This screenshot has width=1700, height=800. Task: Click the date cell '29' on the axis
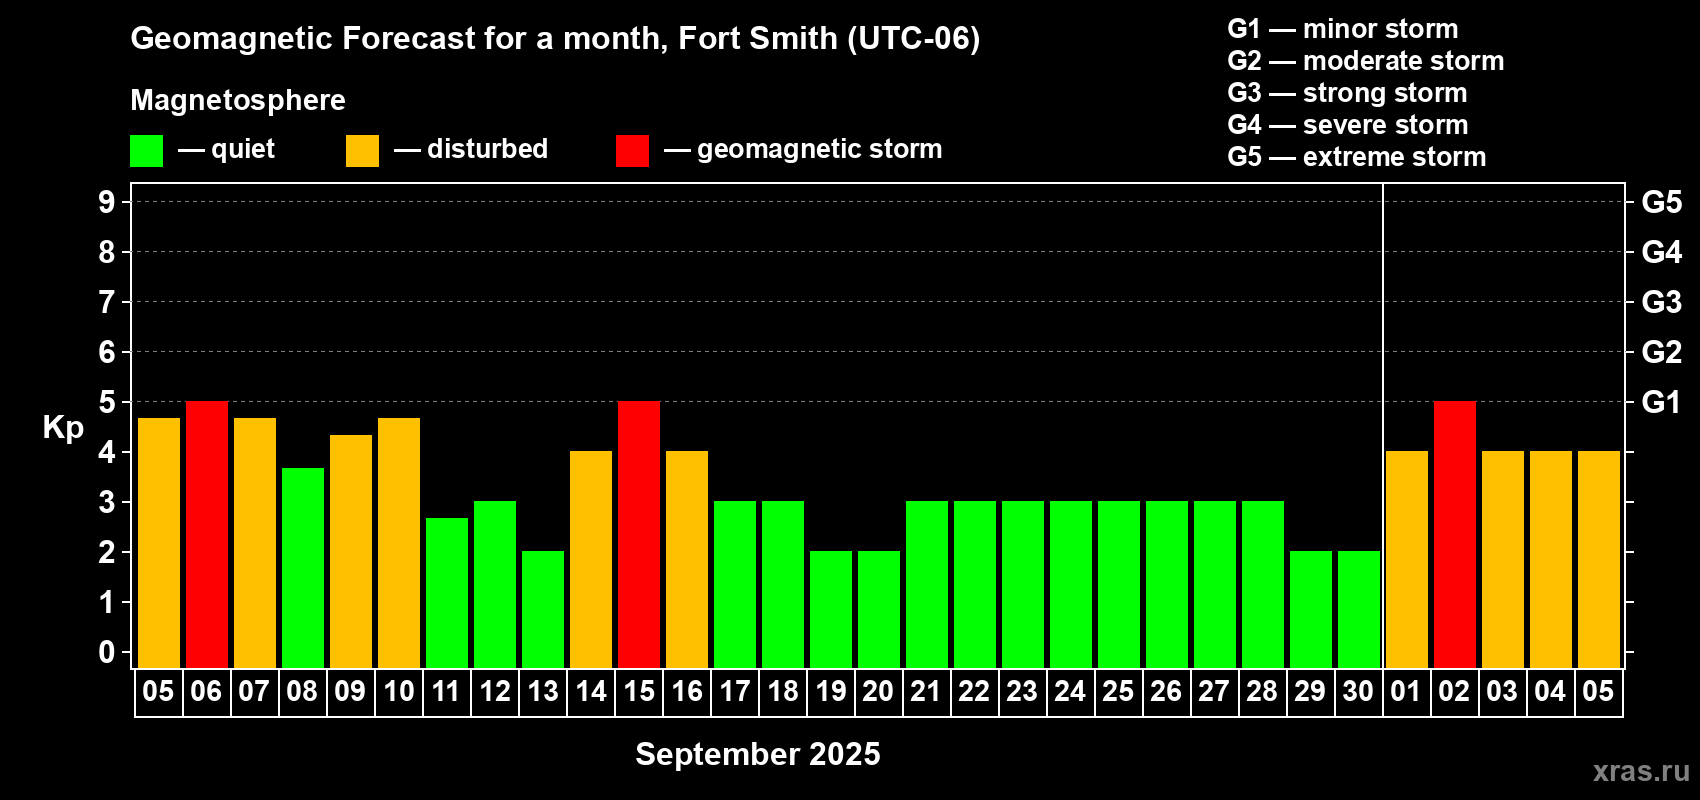(1311, 692)
